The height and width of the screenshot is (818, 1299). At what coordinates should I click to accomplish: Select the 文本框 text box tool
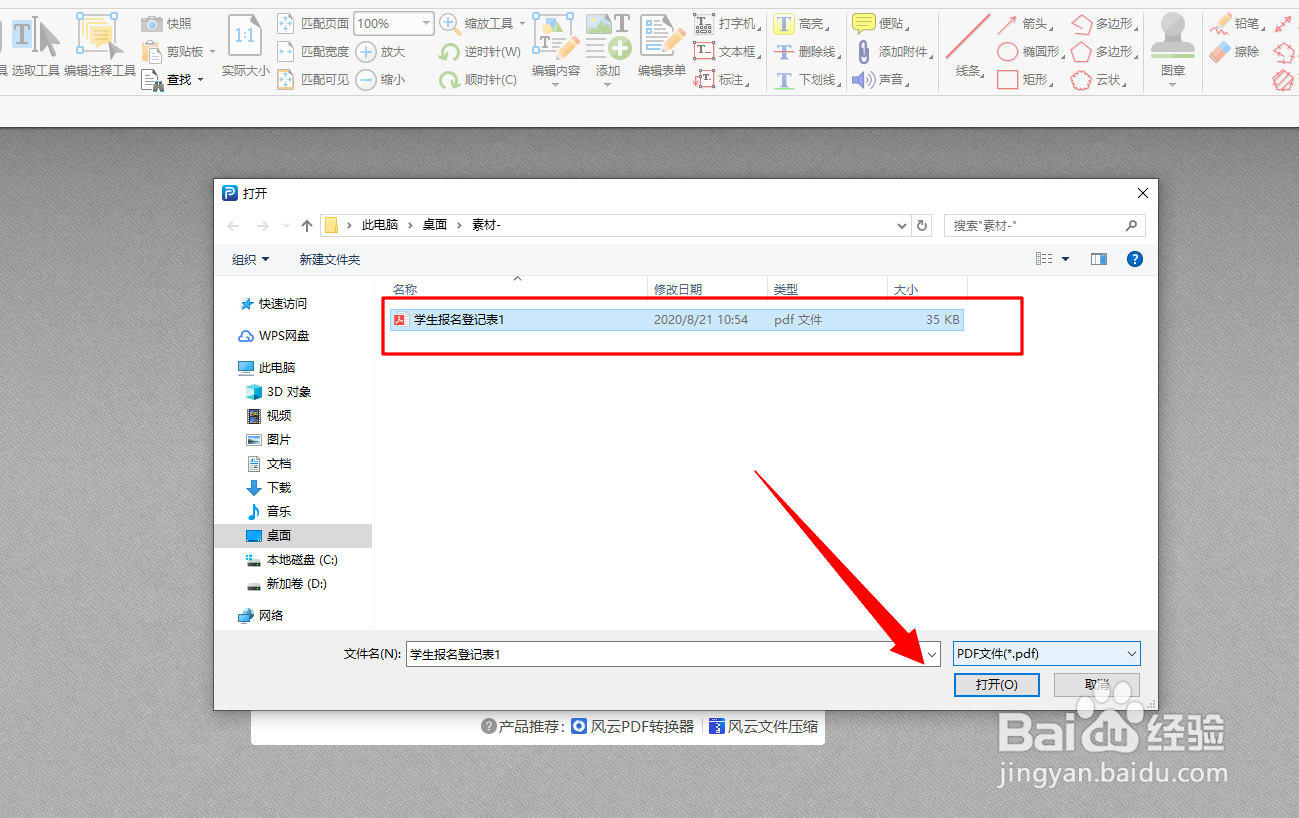click(x=727, y=51)
